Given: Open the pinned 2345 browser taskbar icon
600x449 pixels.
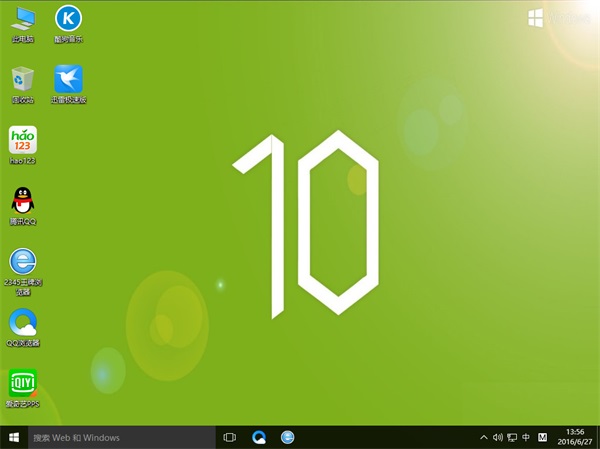Looking at the screenshot, I should [x=288, y=437].
